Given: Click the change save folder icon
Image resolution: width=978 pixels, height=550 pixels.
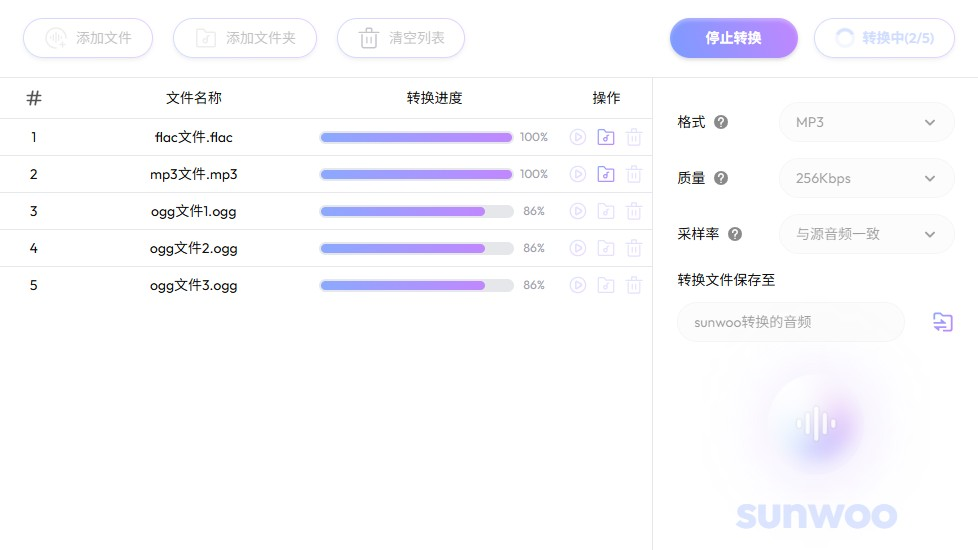Looking at the screenshot, I should (942, 322).
